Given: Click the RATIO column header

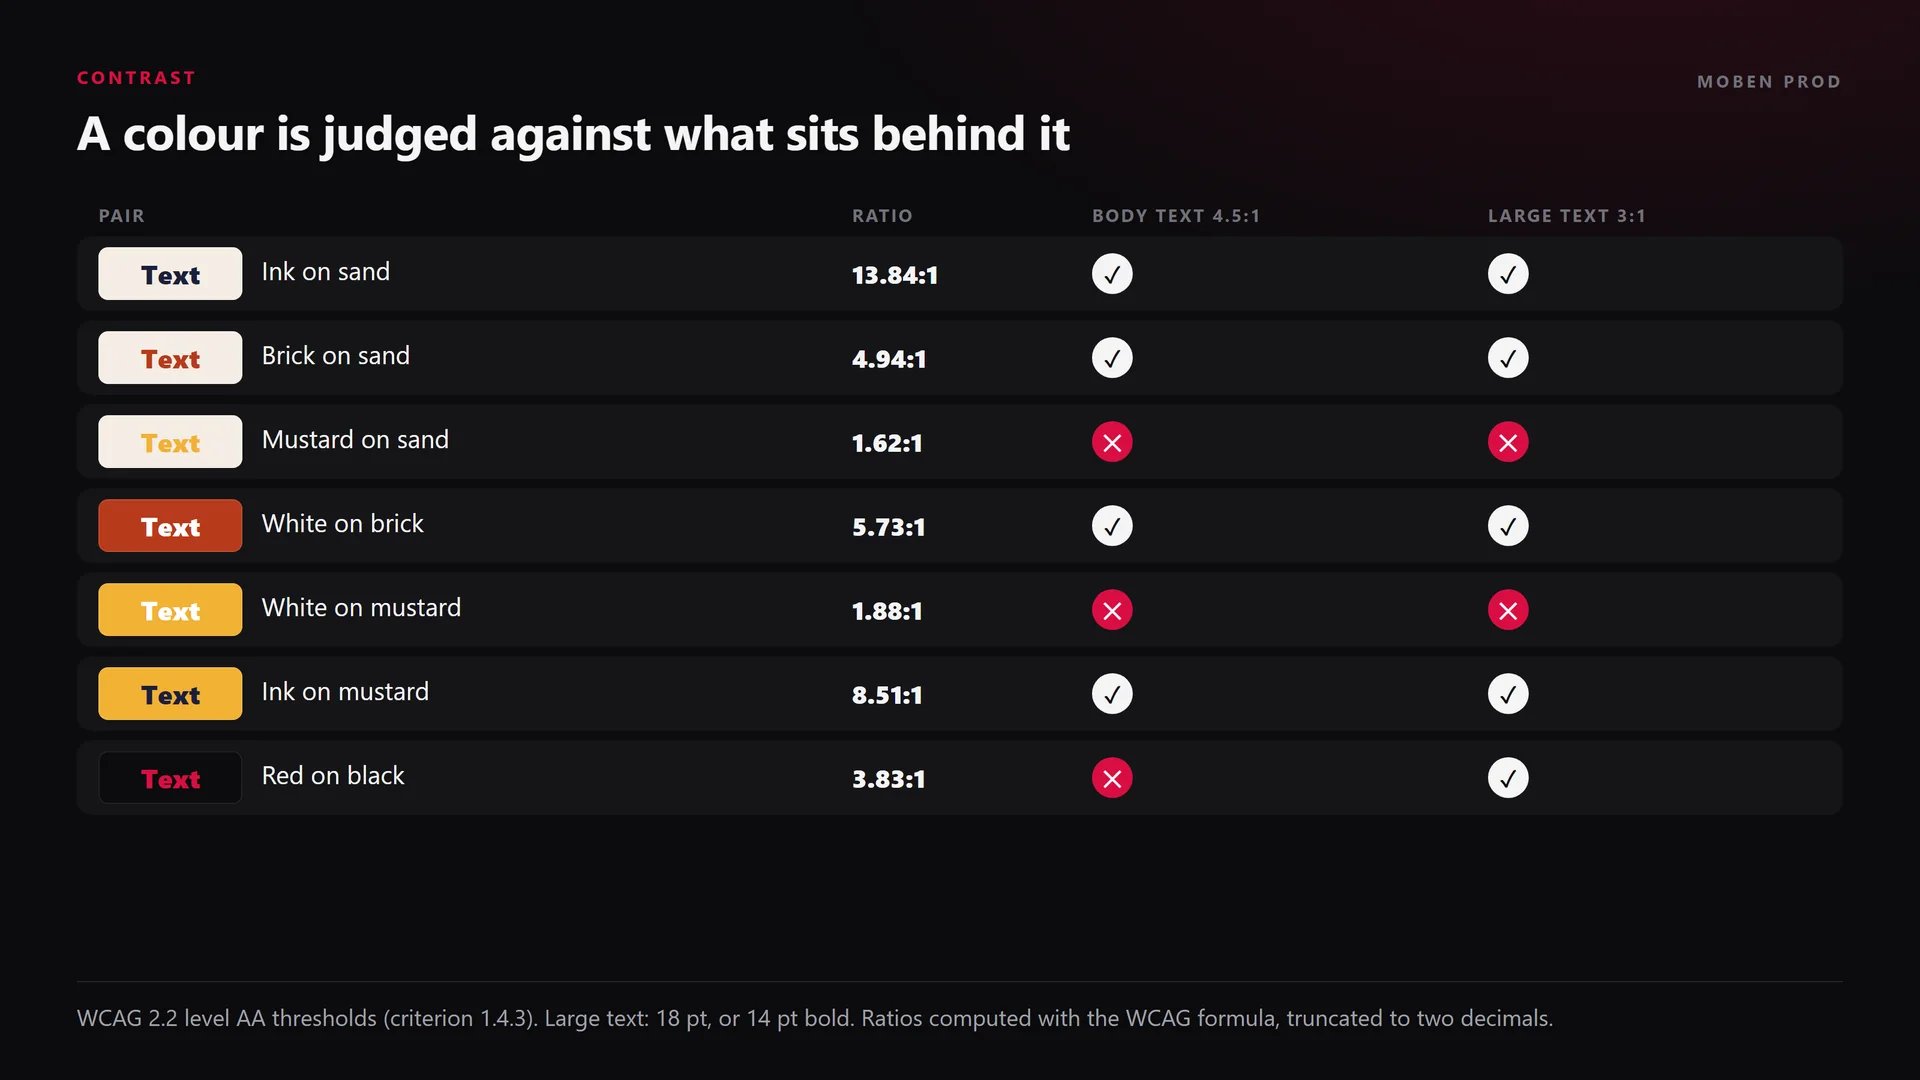Looking at the screenshot, I should 882,216.
